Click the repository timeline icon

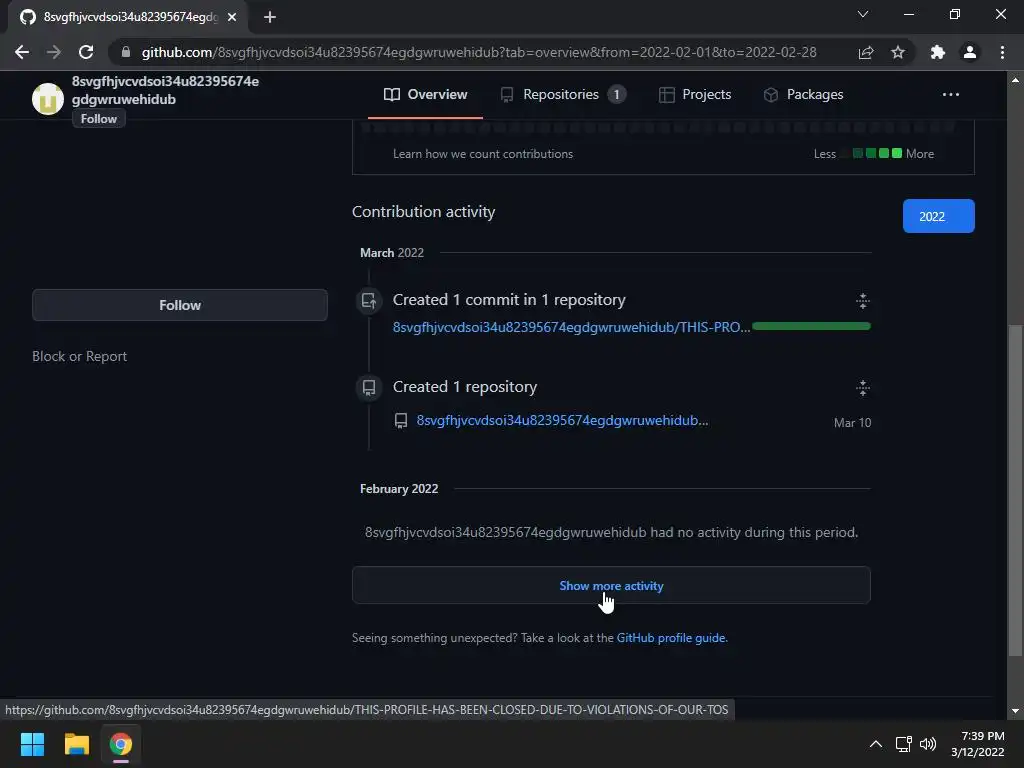369,388
